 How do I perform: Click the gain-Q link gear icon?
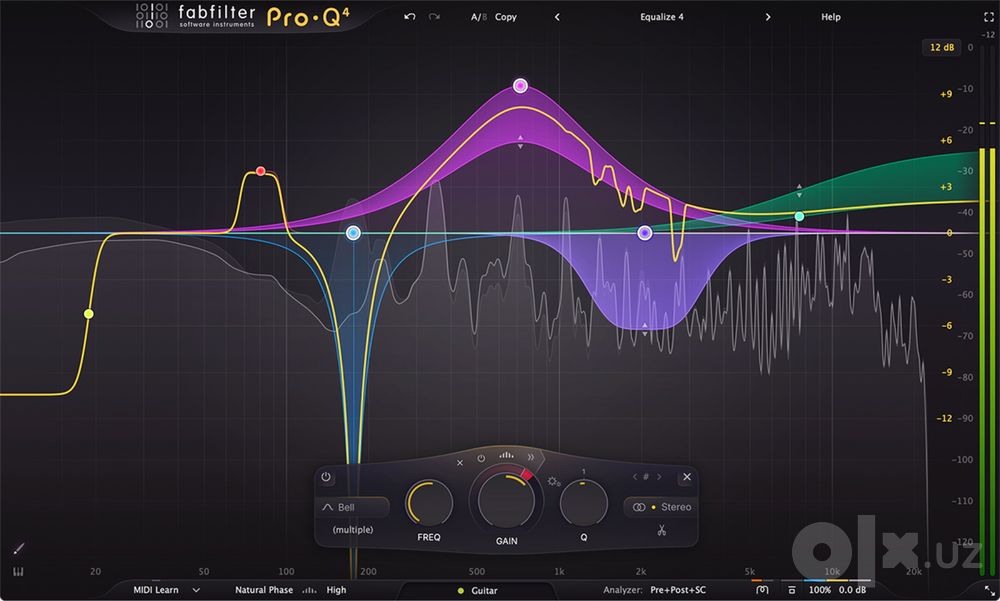pos(553,481)
